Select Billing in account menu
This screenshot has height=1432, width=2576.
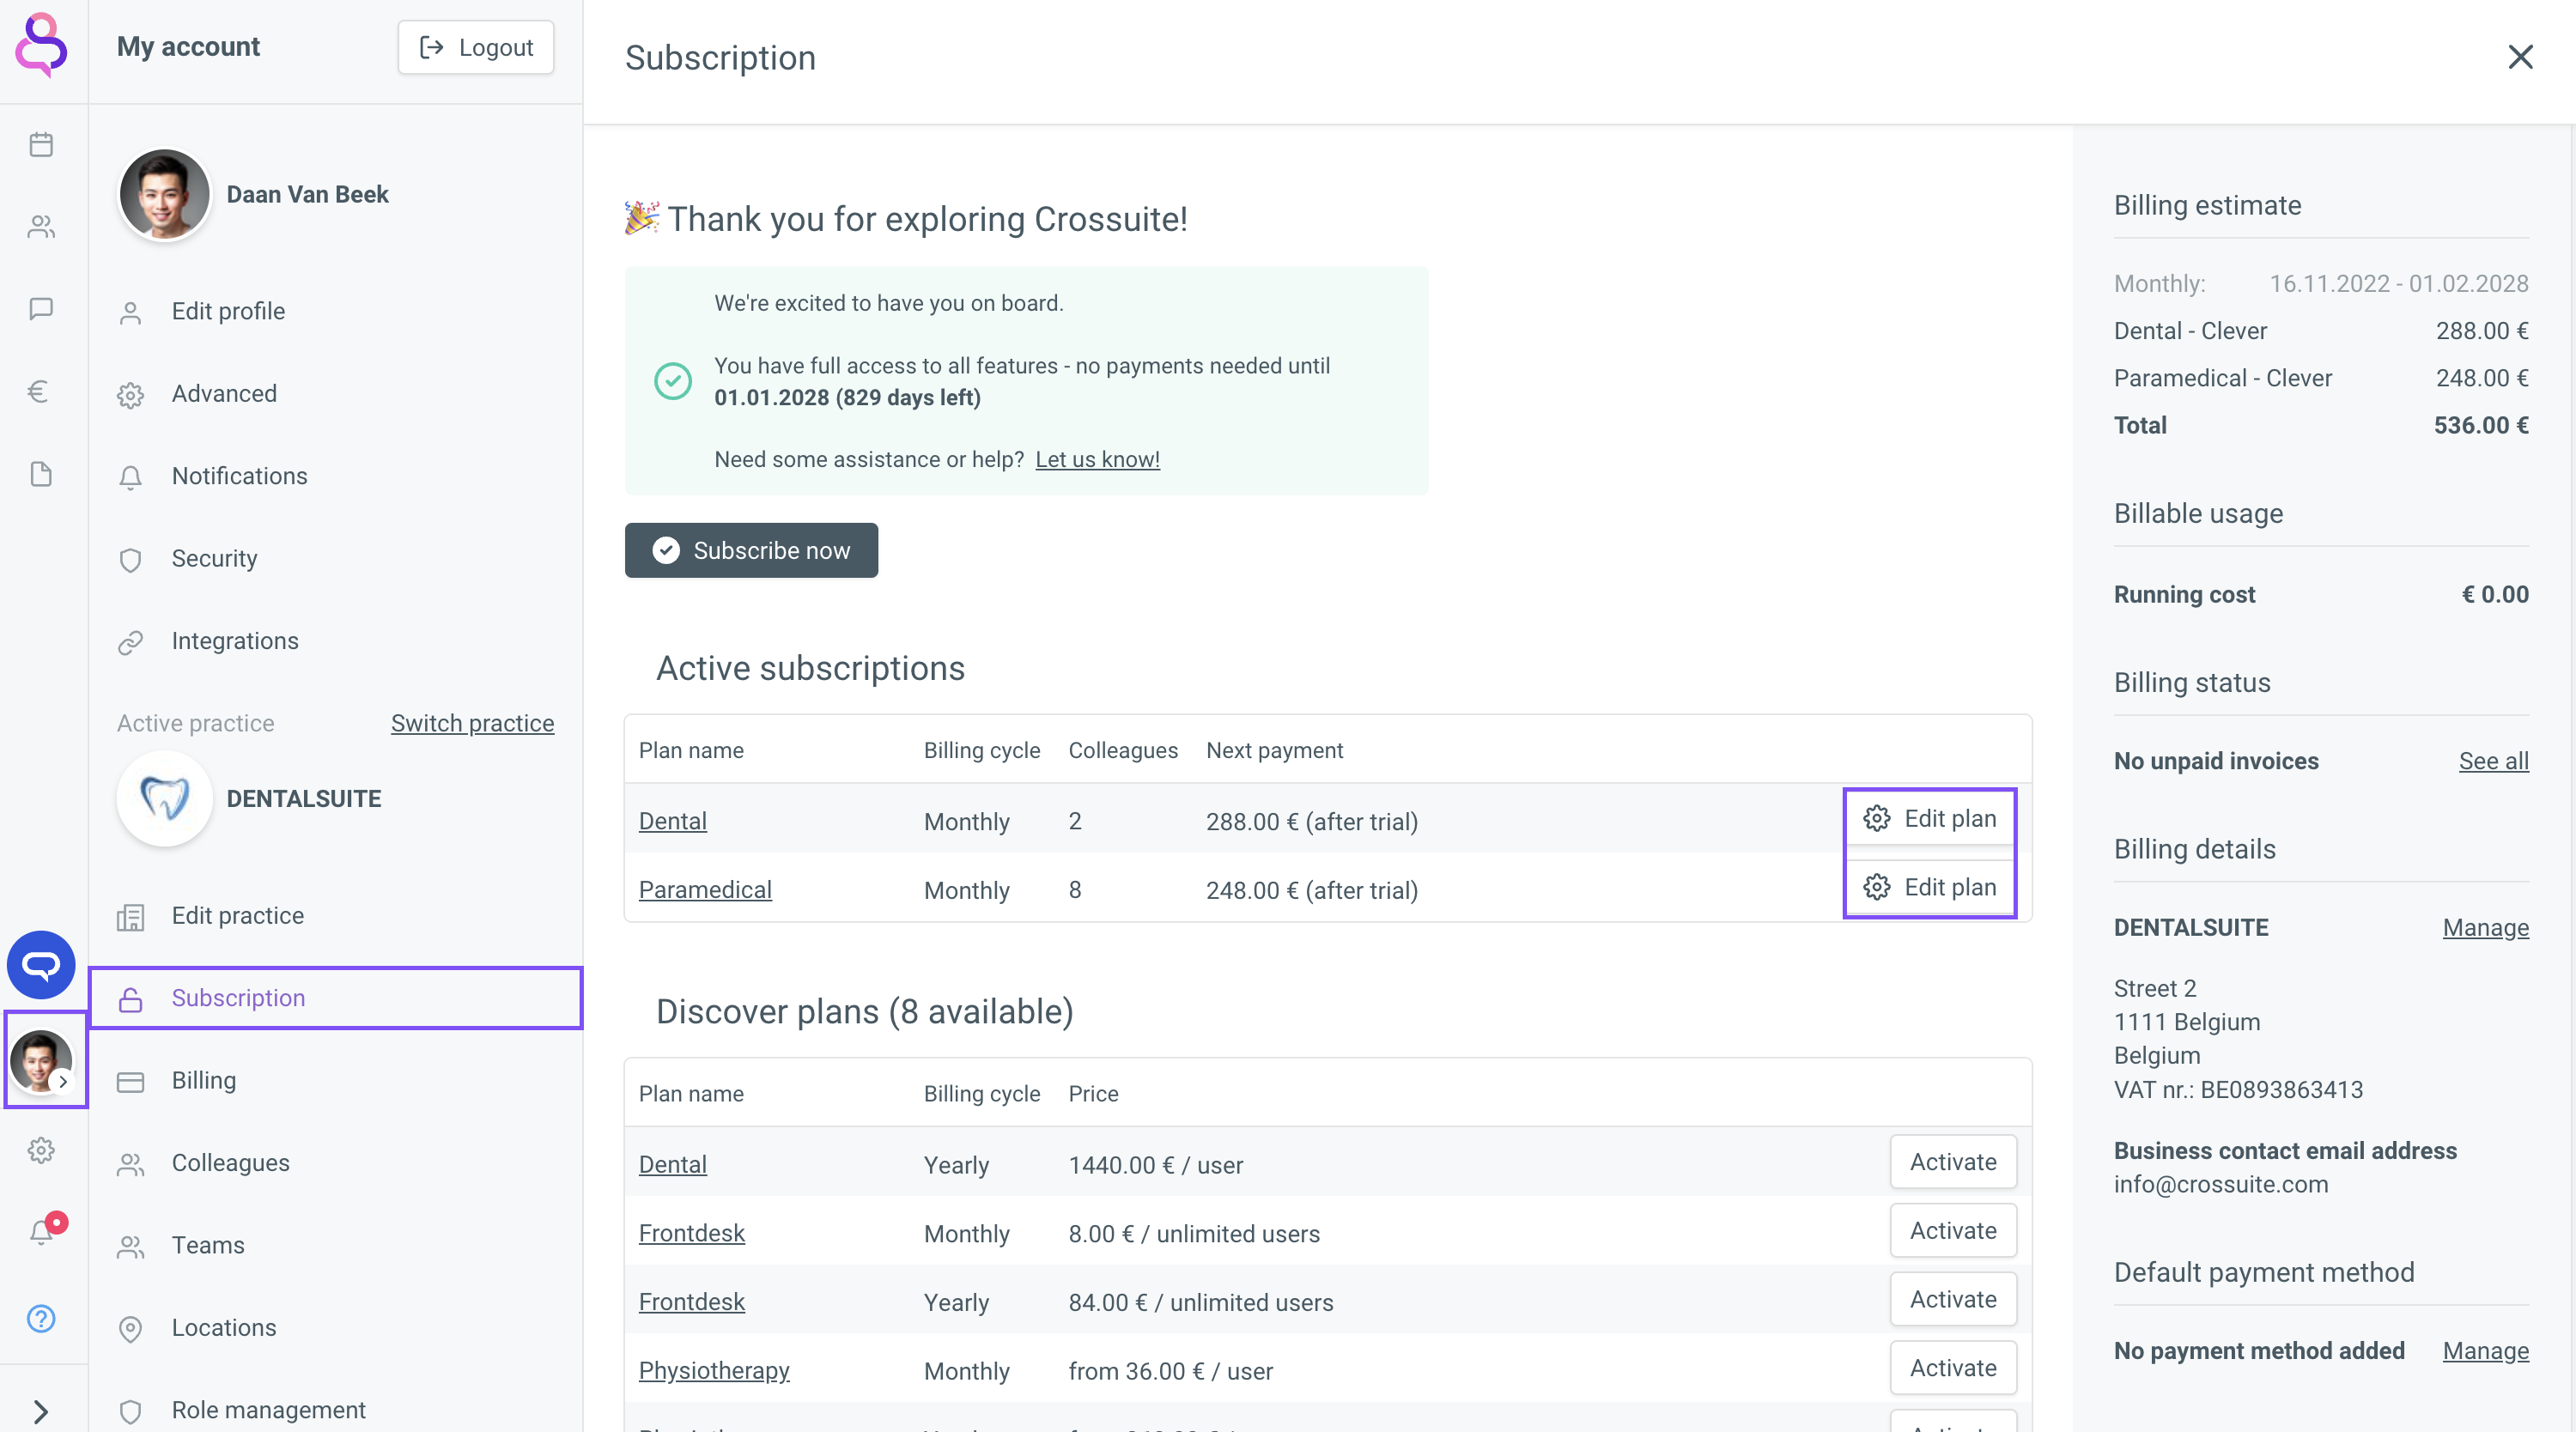203,1080
